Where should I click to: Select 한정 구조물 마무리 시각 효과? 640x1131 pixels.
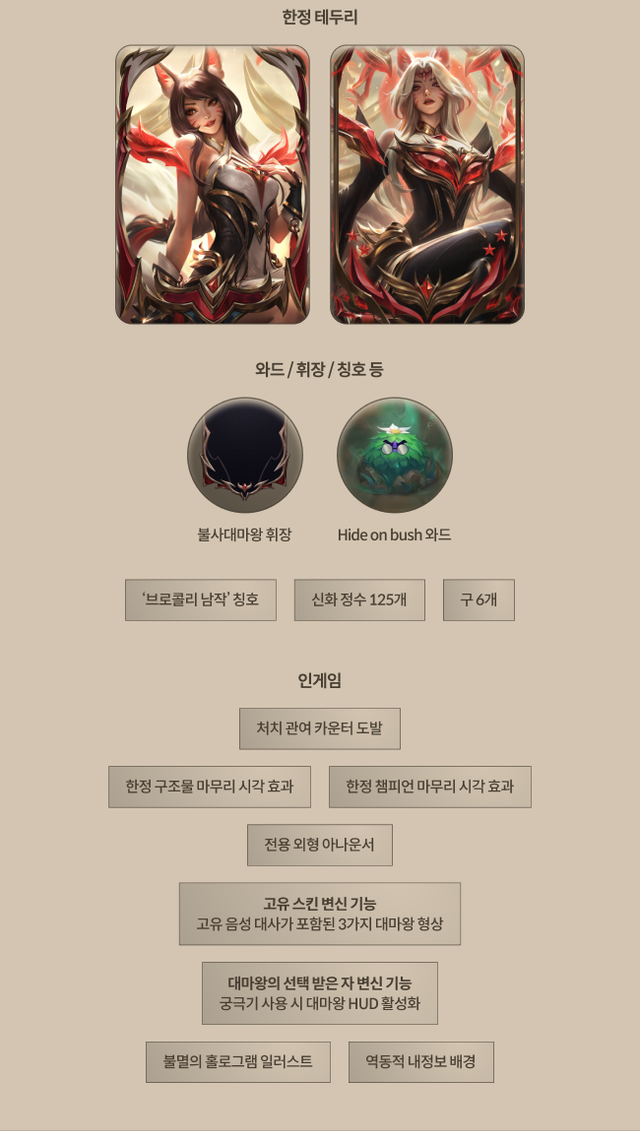209,786
